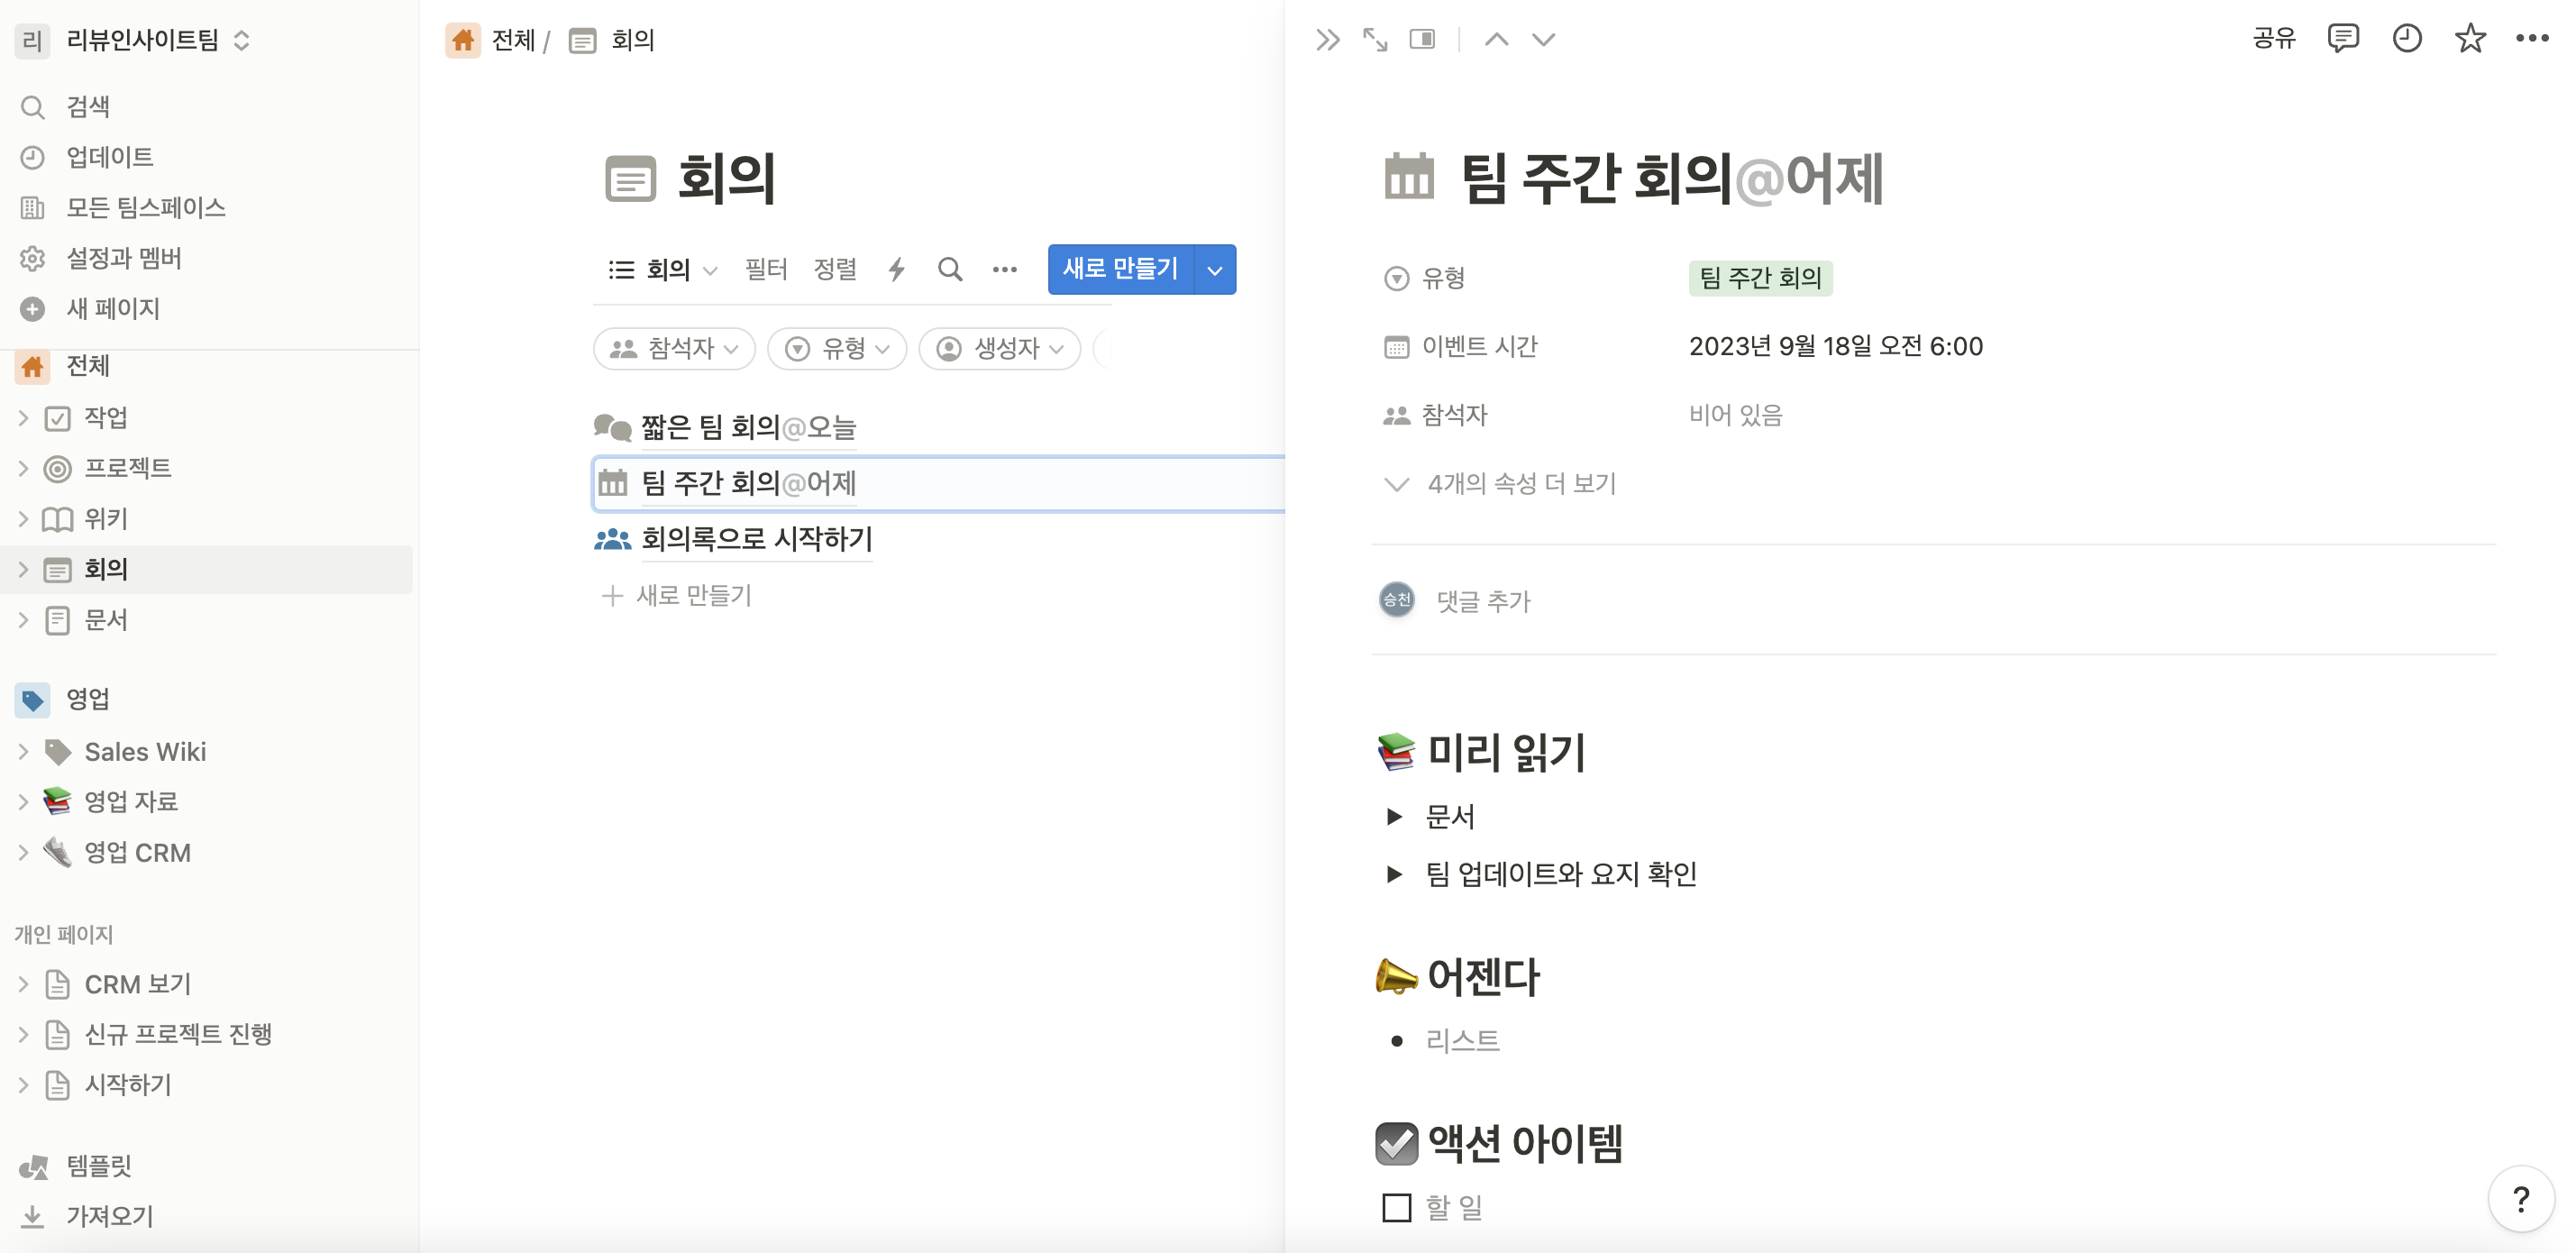Click the lightning automation icon
2576x1253 pixels.
click(x=897, y=269)
